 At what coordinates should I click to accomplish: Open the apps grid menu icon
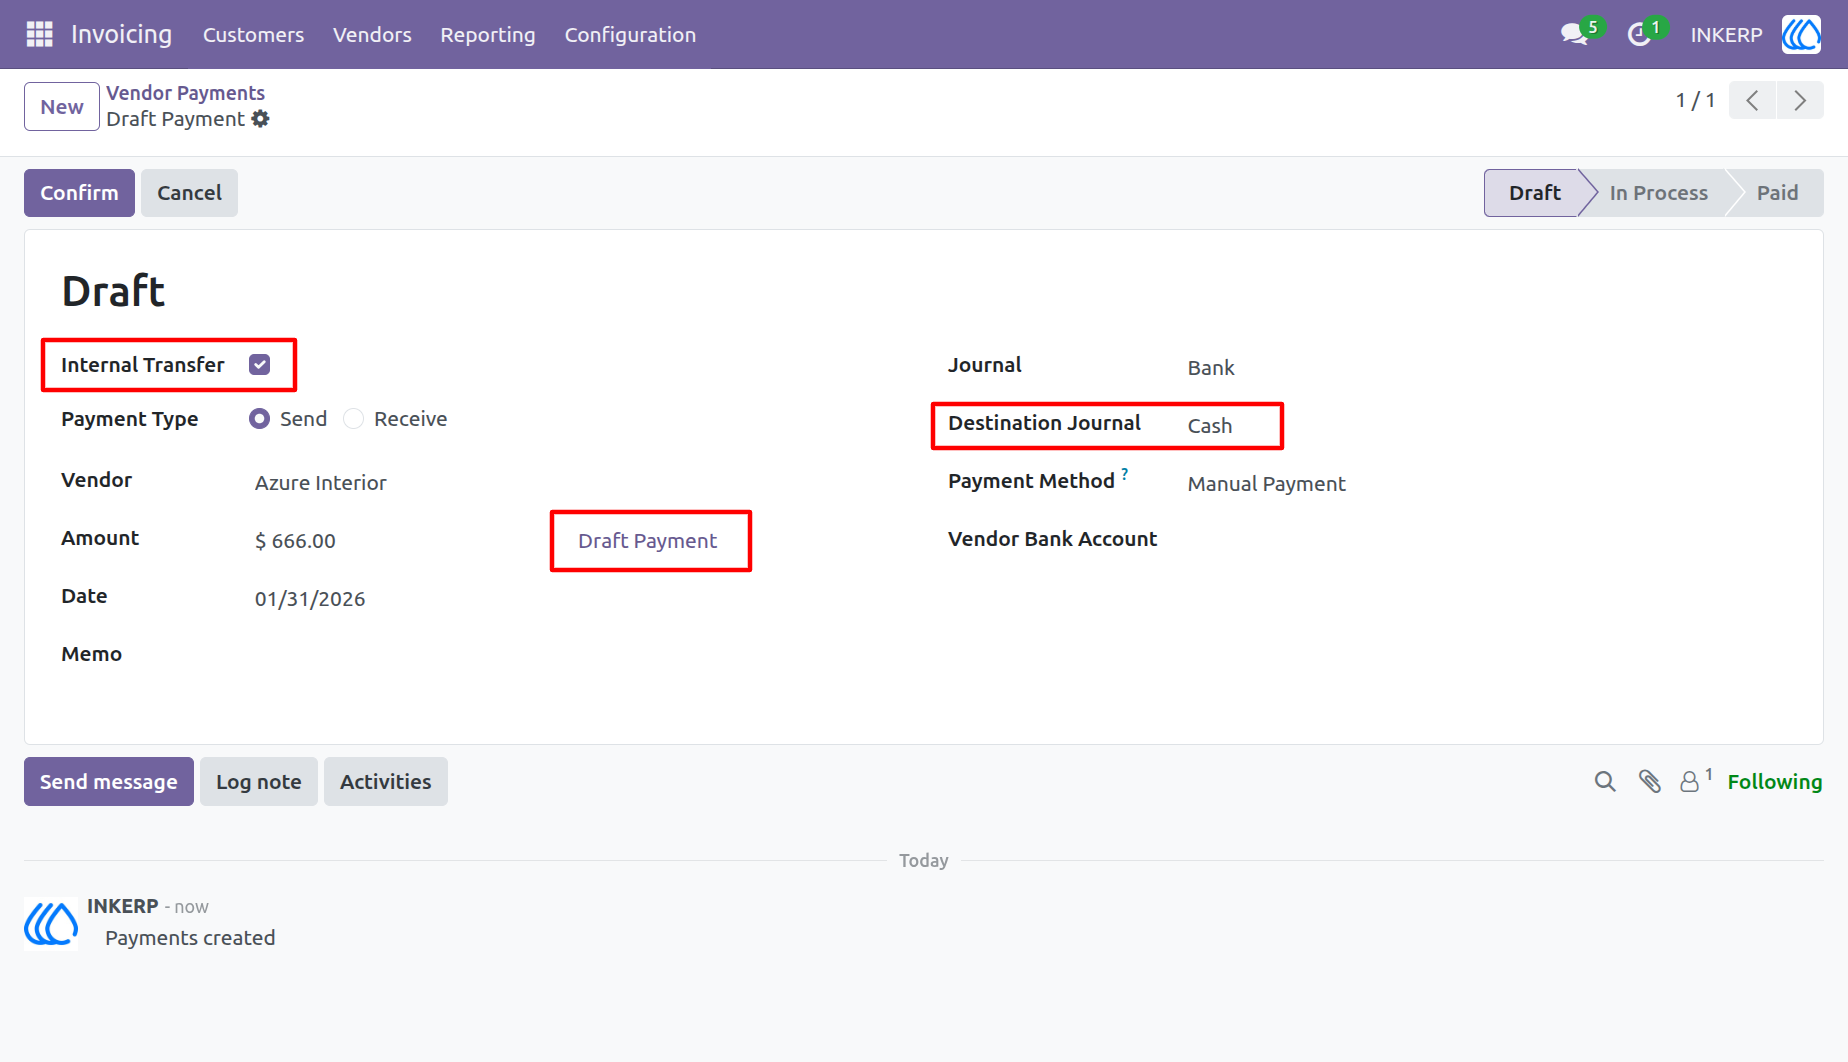click(x=39, y=34)
